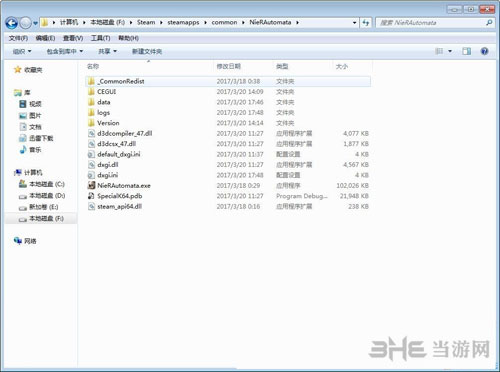The width and height of the screenshot is (500, 372).
Task: Open 迅雷下载 library in sidebar
Action: pyautogui.click(x=36, y=138)
